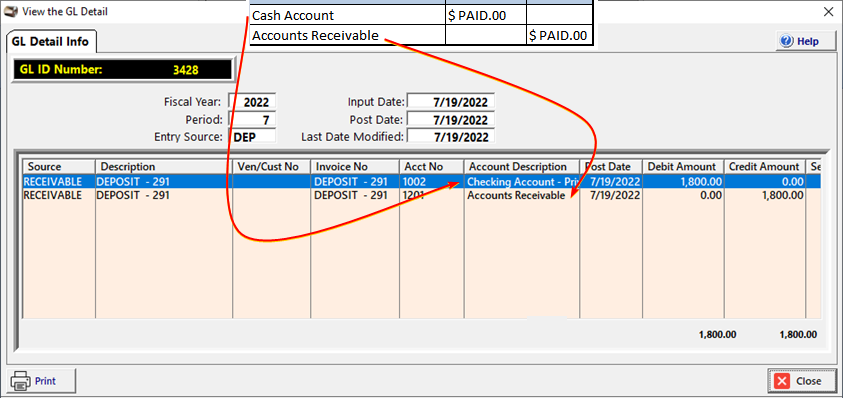Click the Input Date field
843x398 pixels.
click(x=451, y=102)
